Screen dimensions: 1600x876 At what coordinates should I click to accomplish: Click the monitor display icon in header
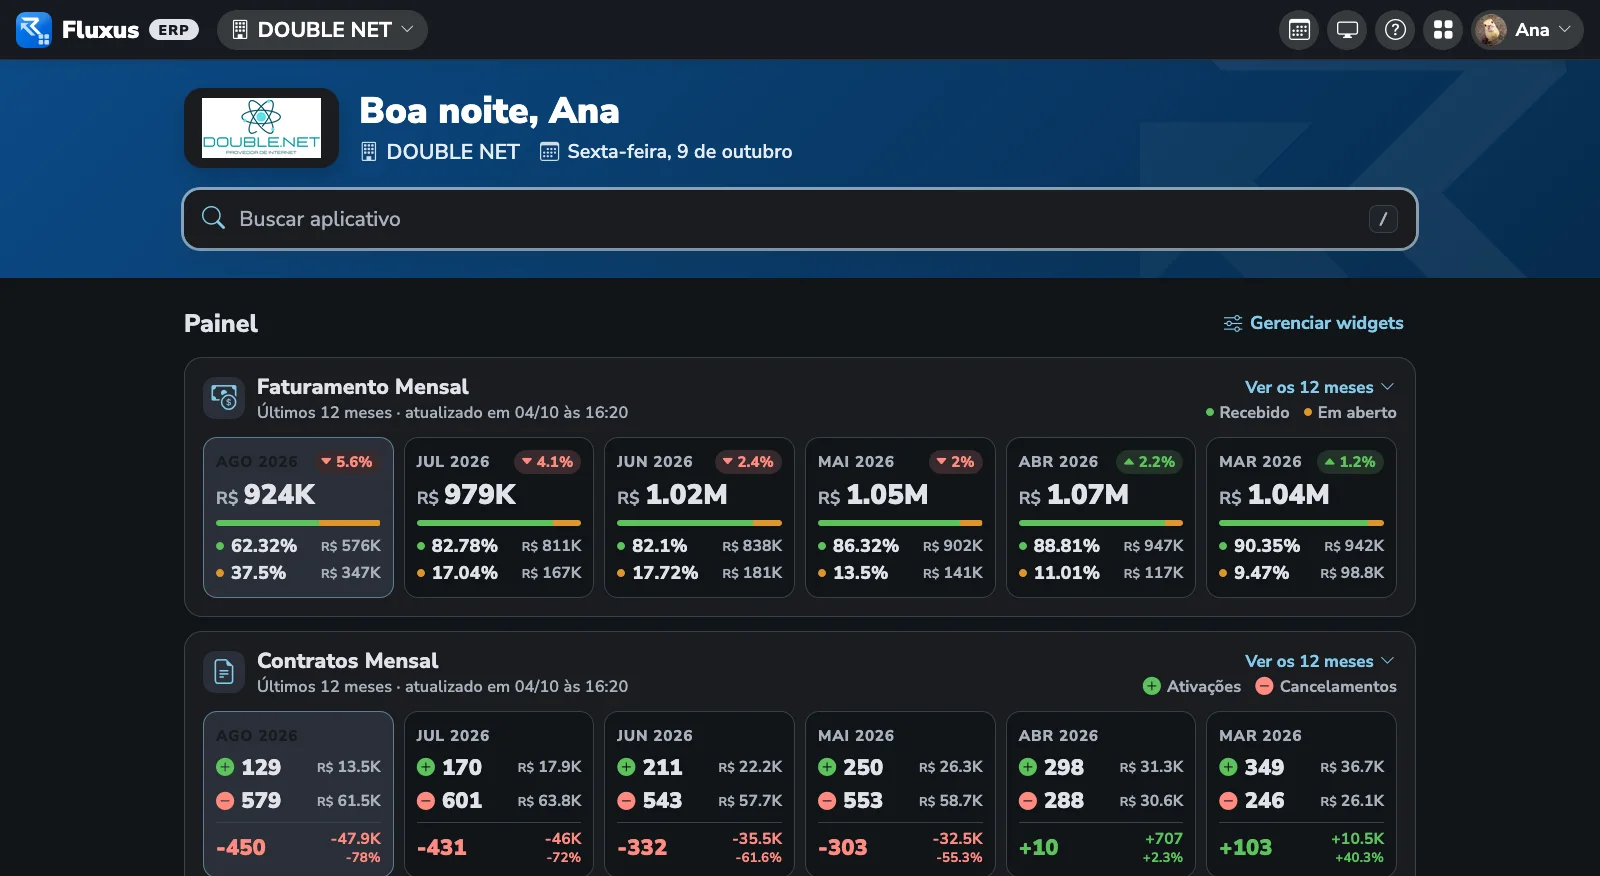point(1347,30)
